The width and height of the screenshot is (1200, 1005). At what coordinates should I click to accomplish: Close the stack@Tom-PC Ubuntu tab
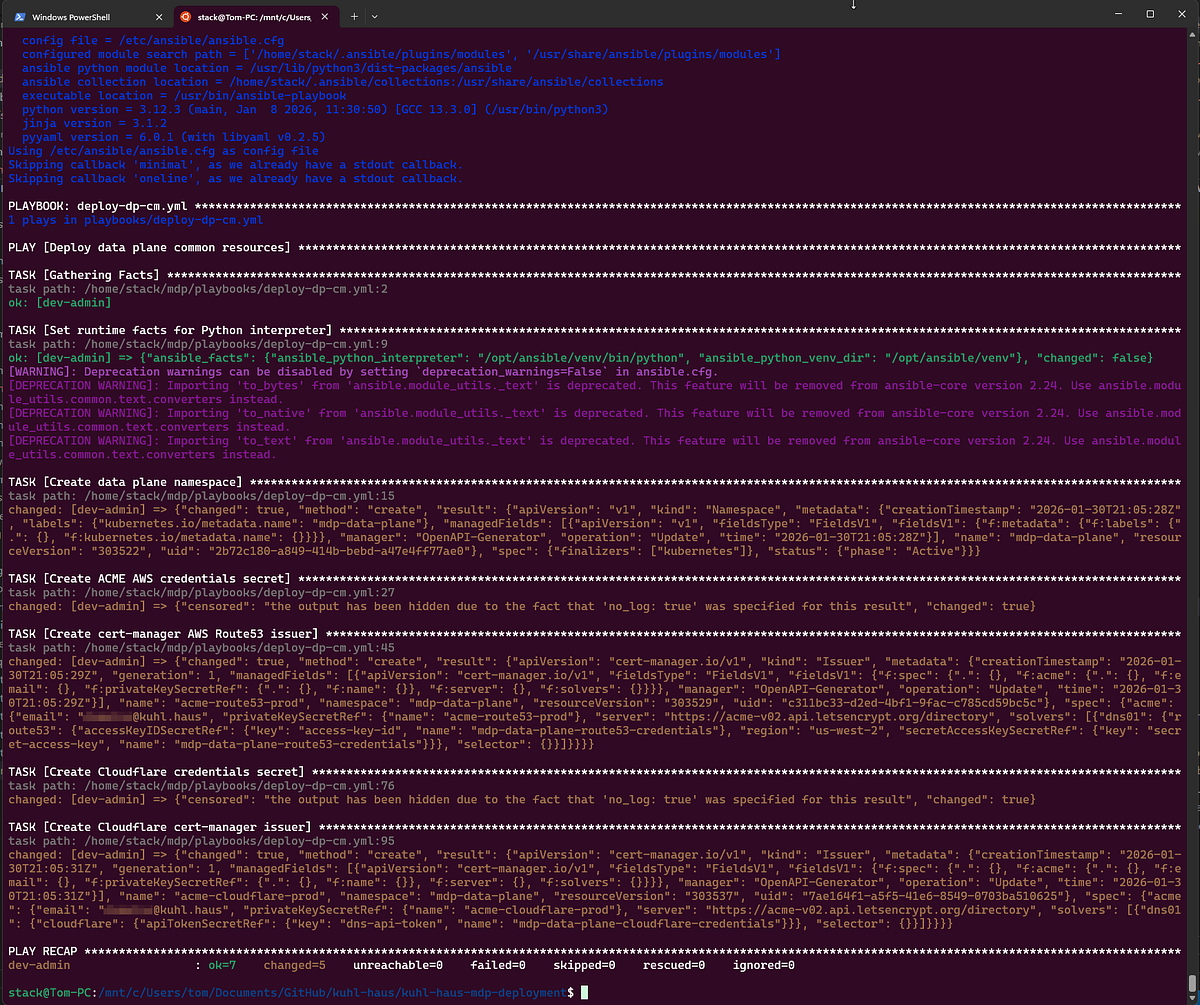click(x=327, y=17)
